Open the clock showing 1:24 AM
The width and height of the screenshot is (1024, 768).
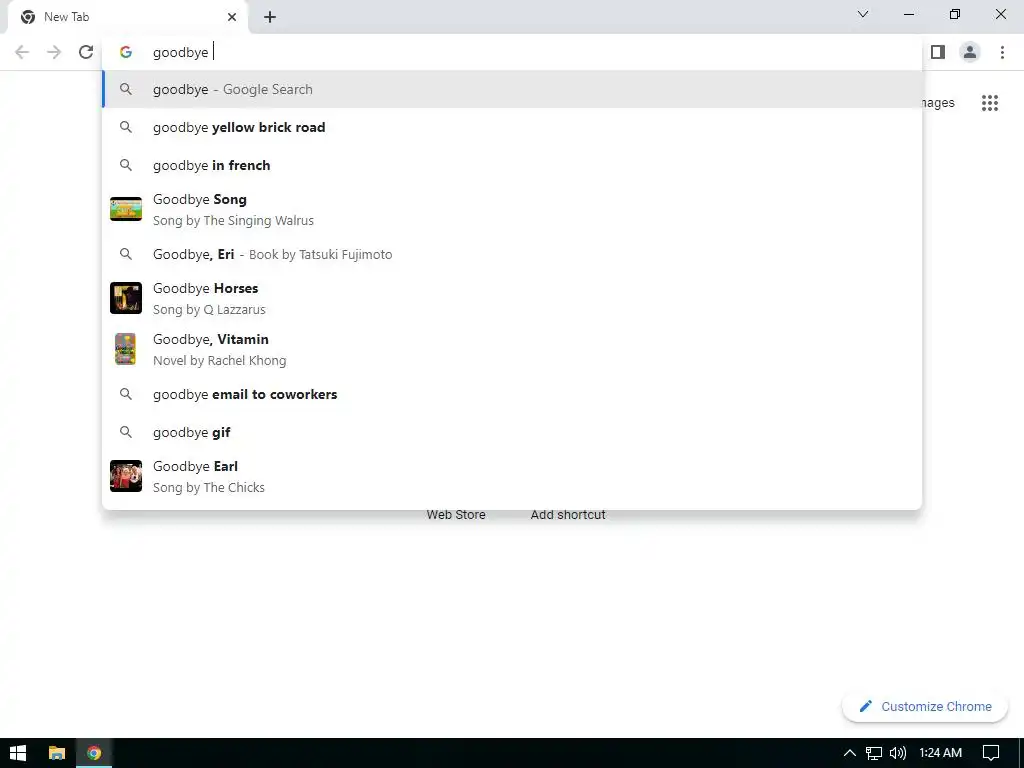coord(940,753)
